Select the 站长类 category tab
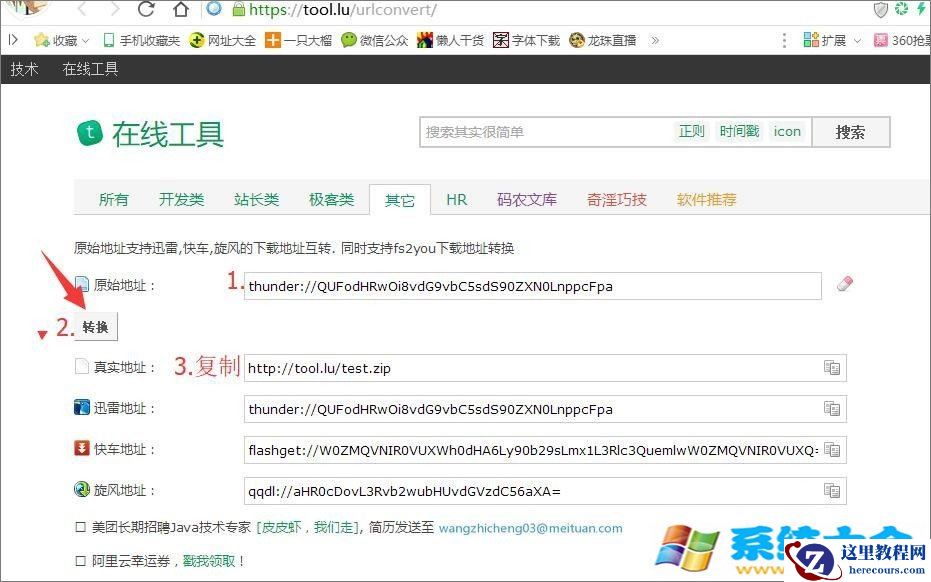The width and height of the screenshot is (931, 582). point(256,199)
